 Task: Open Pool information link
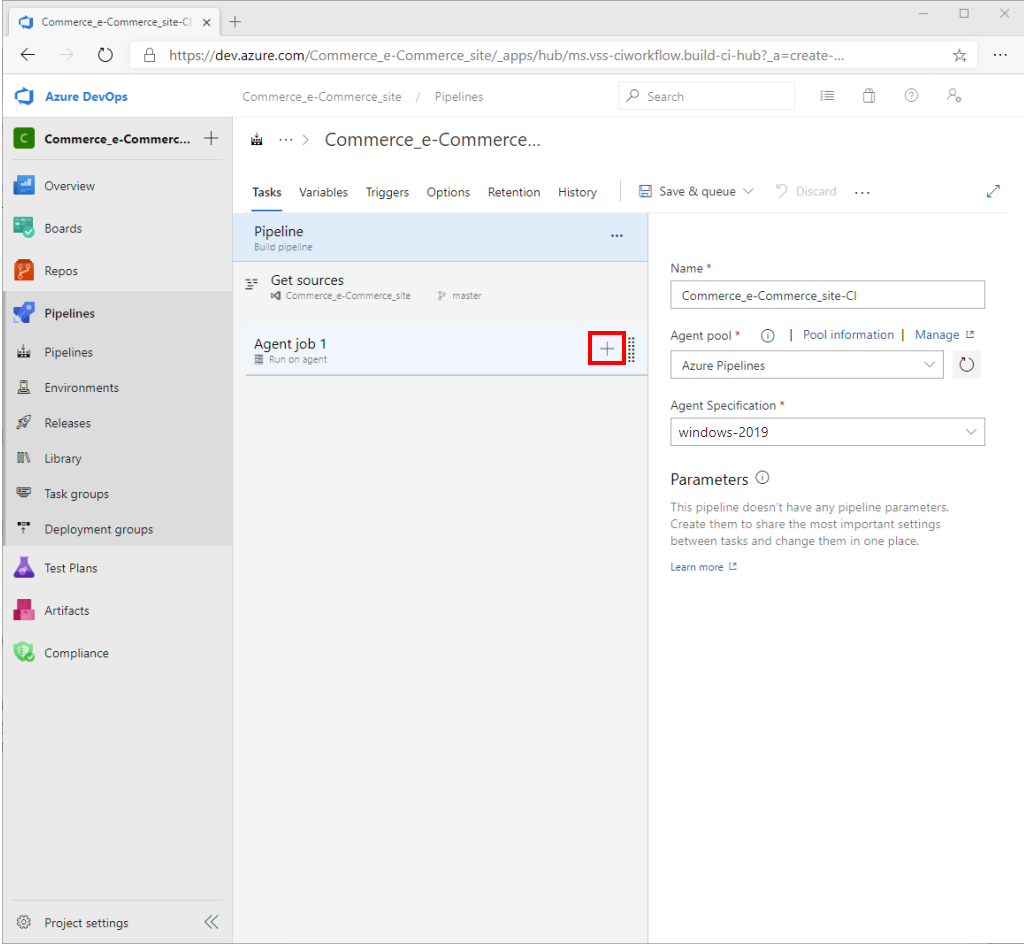848,335
